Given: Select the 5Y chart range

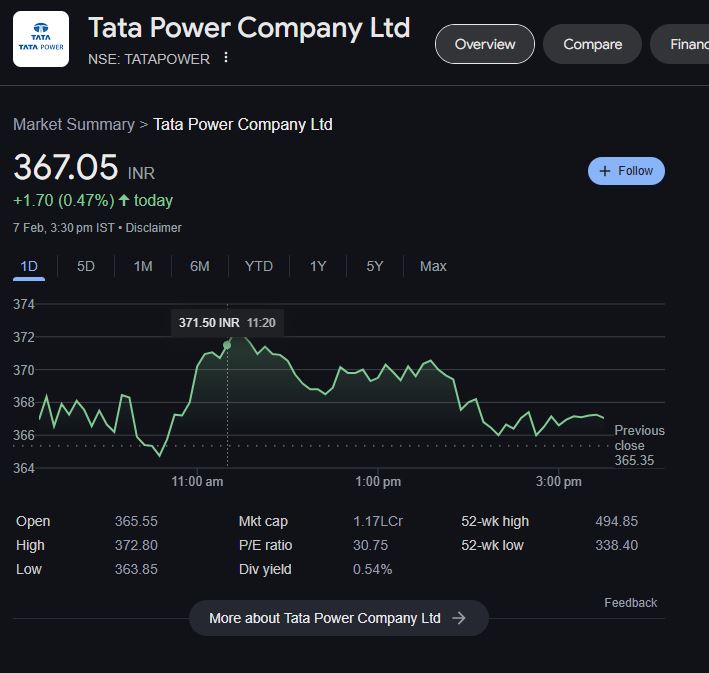Looking at the screenshot, I should (x=375, y=266).
